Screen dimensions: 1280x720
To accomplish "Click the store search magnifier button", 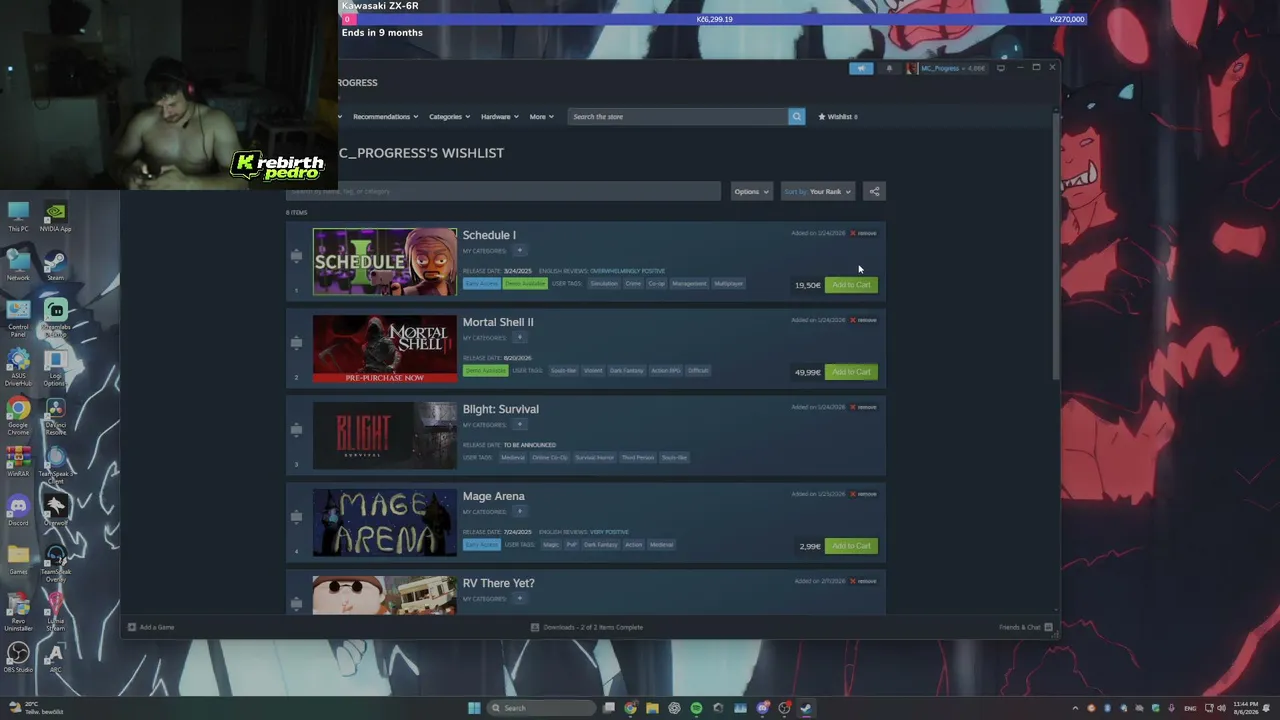I will click(796, 117).
